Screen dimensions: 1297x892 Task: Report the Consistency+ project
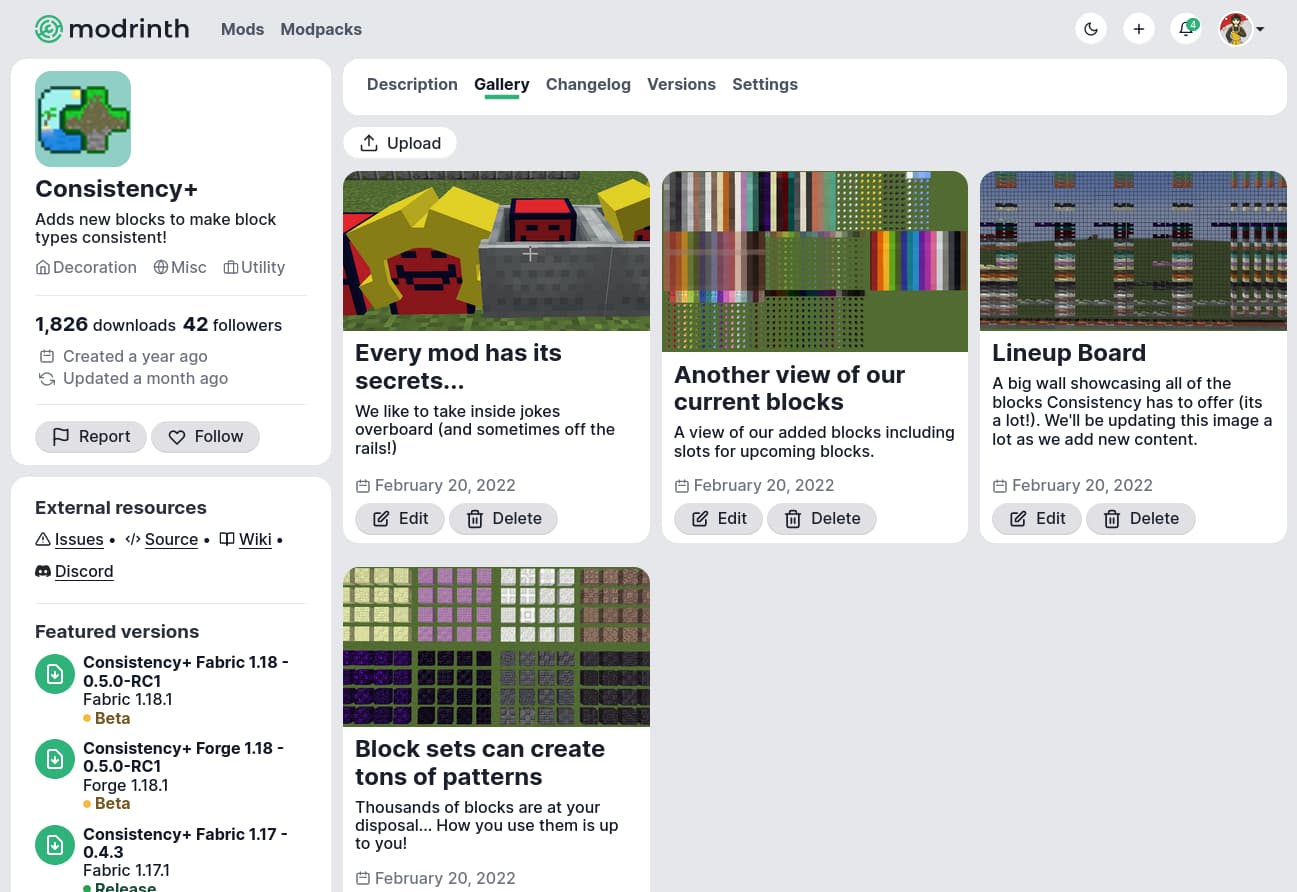[90, 436]
